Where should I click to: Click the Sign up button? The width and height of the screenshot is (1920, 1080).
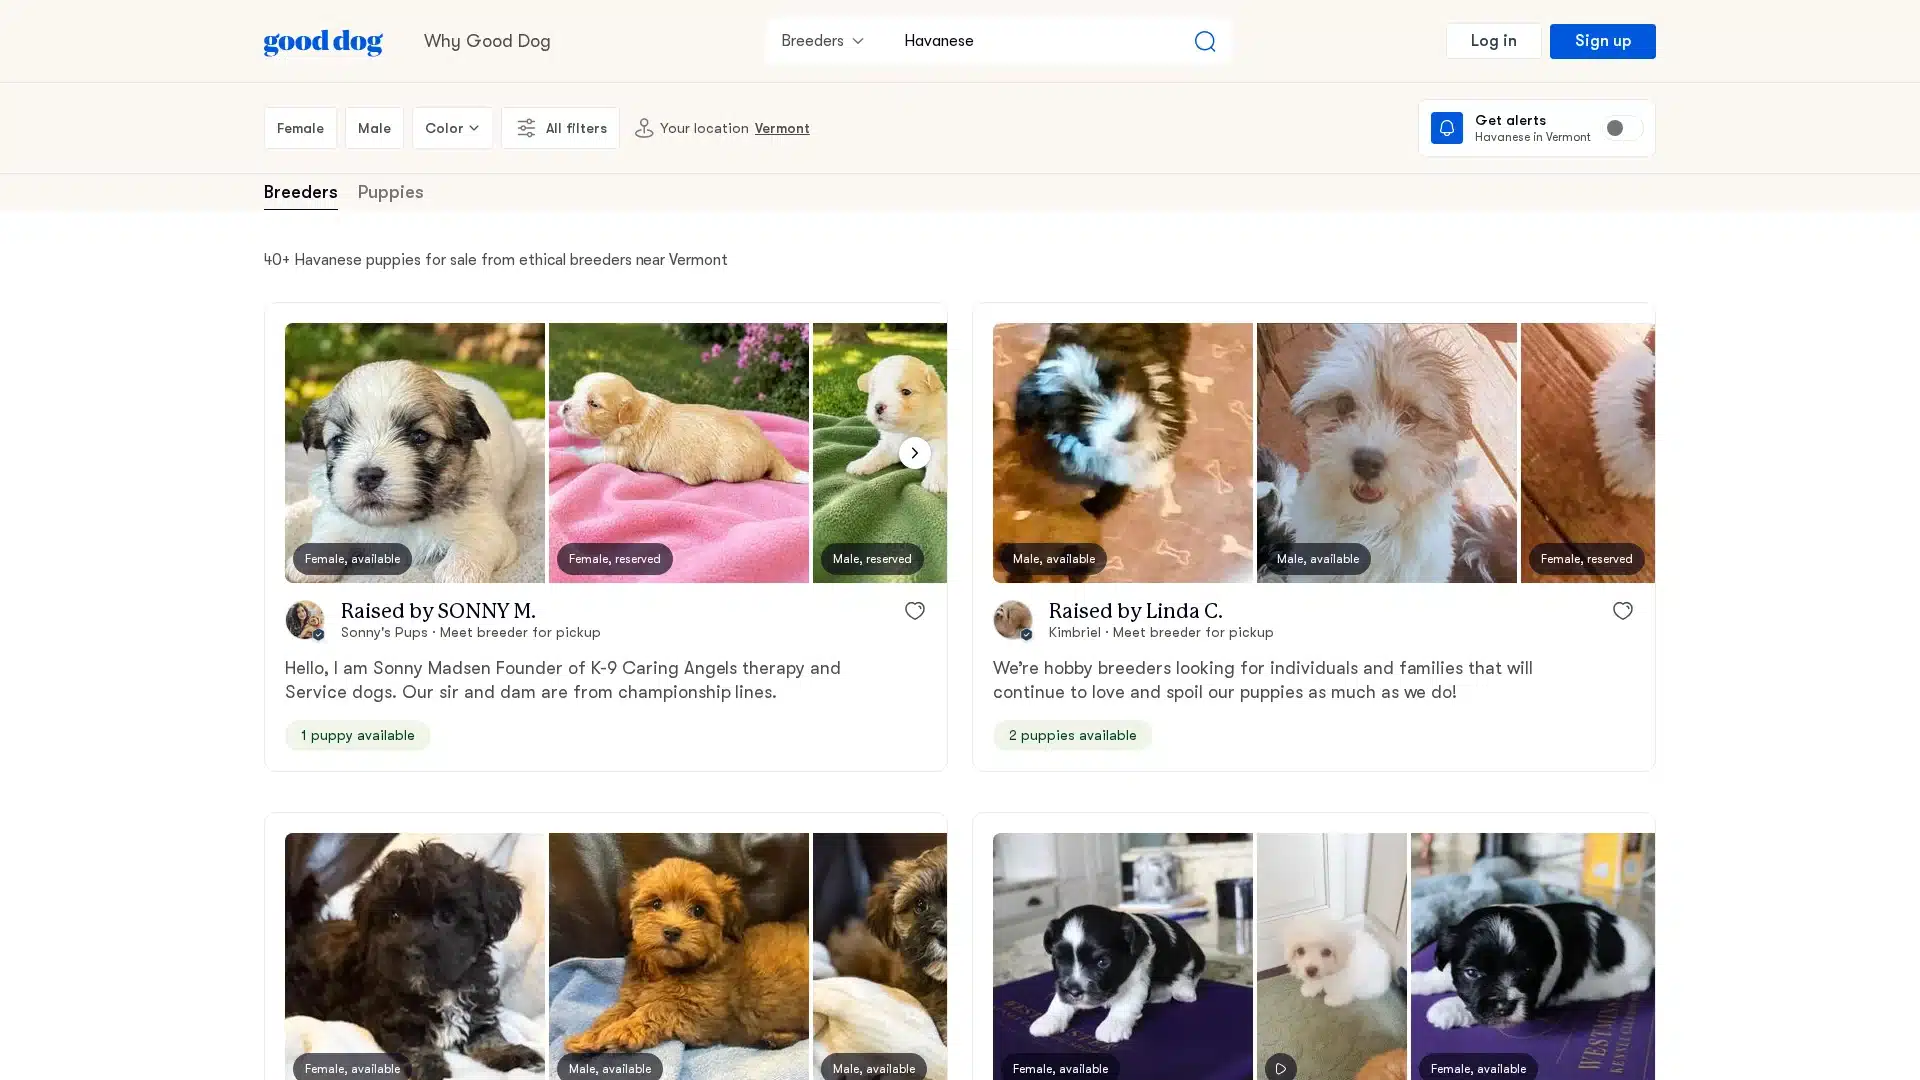1602,41
